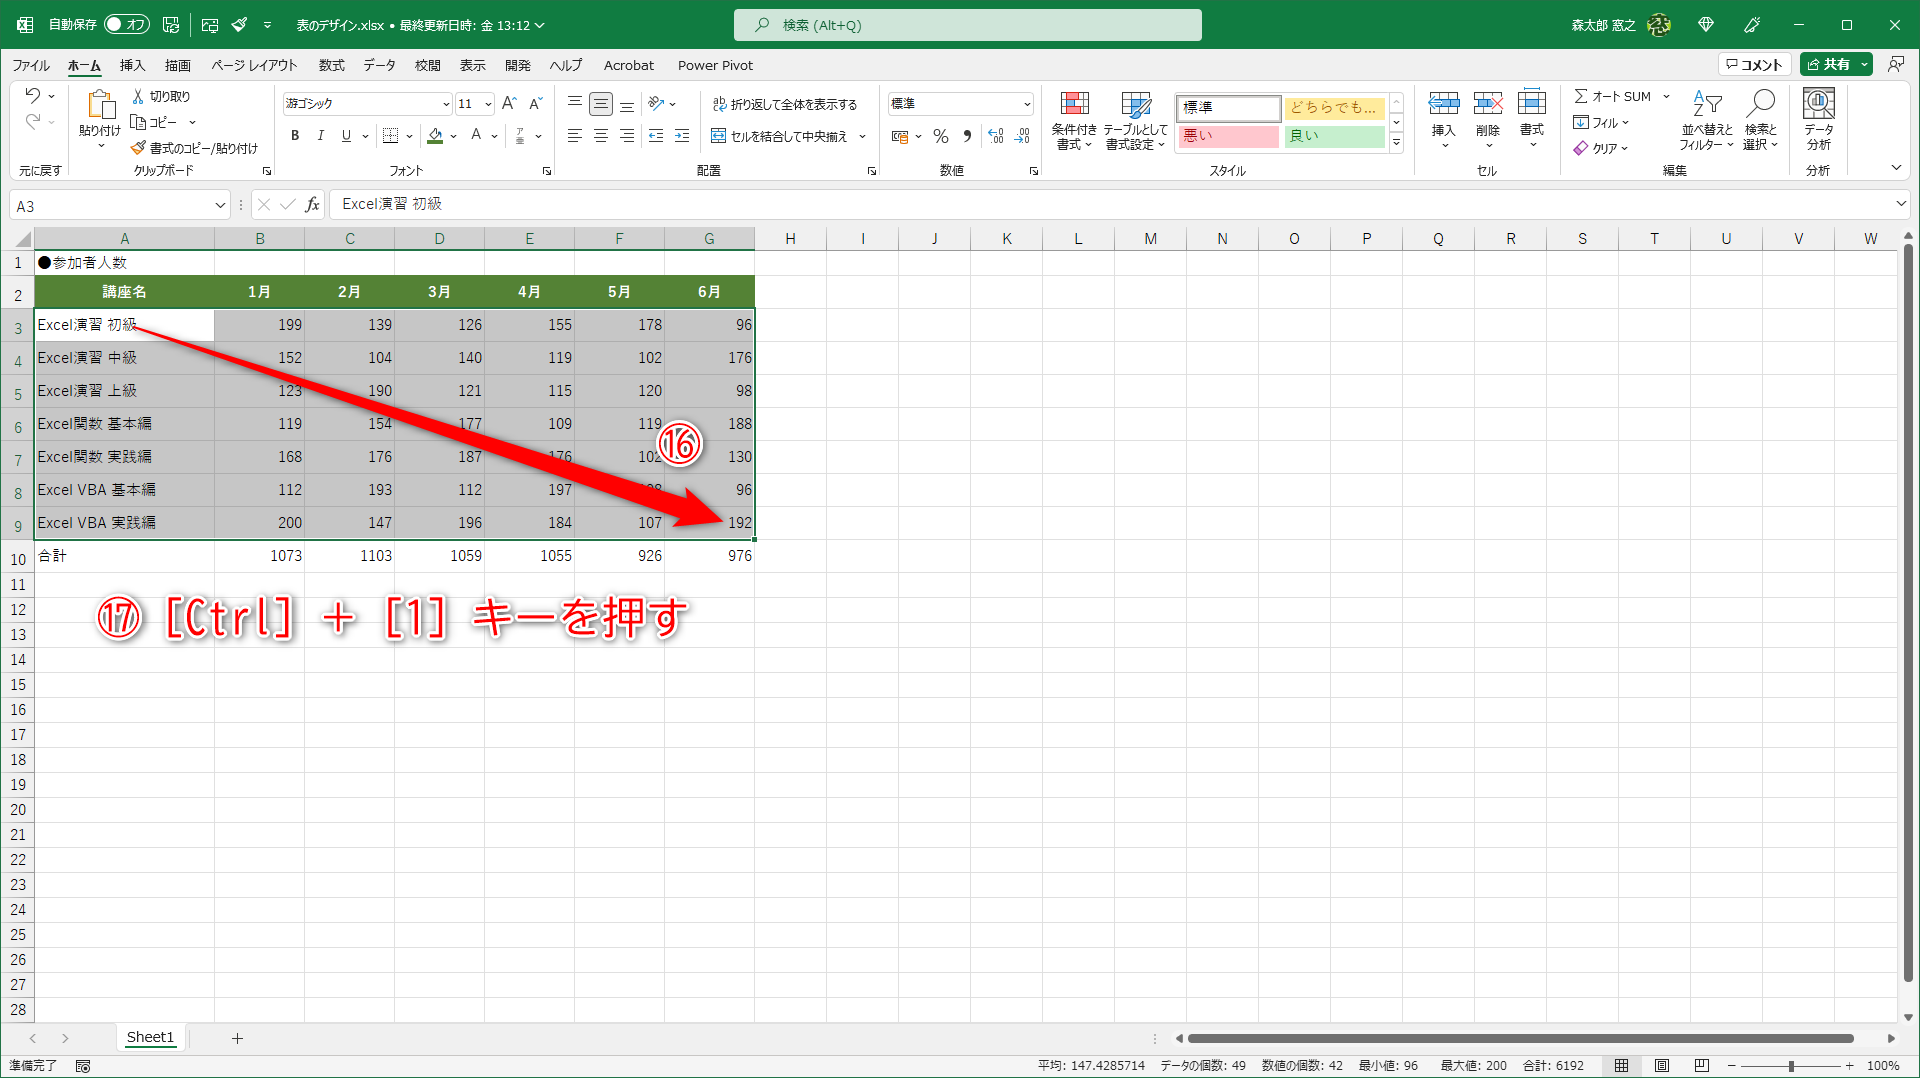Click the decrease decimal icon
This screenshot has width=1920, height=1078.
[x=1022, y=136]
